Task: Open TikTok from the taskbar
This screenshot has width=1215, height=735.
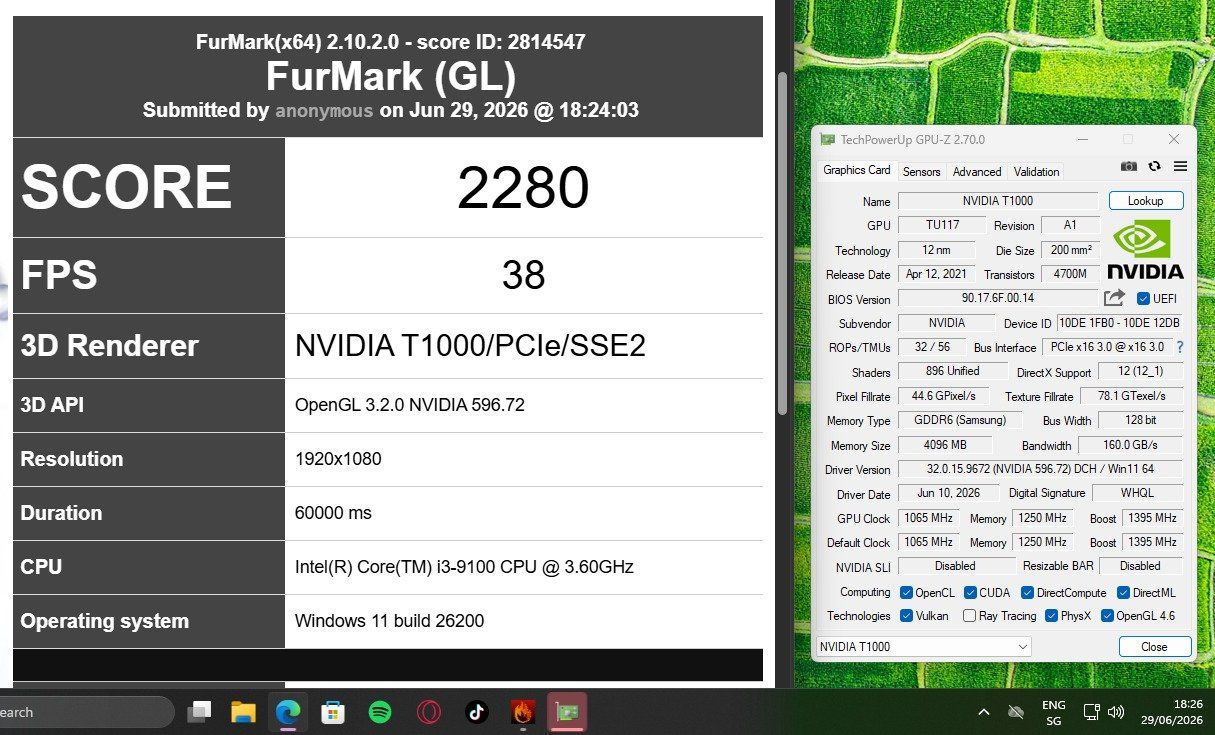Action: point(476,712)
